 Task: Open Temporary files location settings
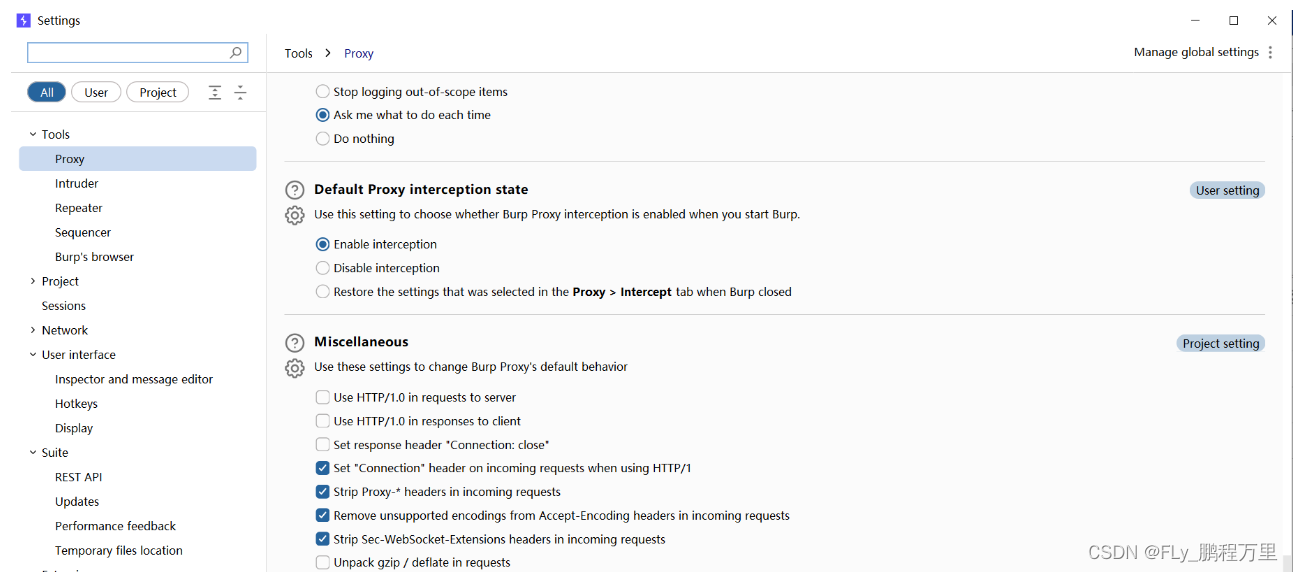119,551
